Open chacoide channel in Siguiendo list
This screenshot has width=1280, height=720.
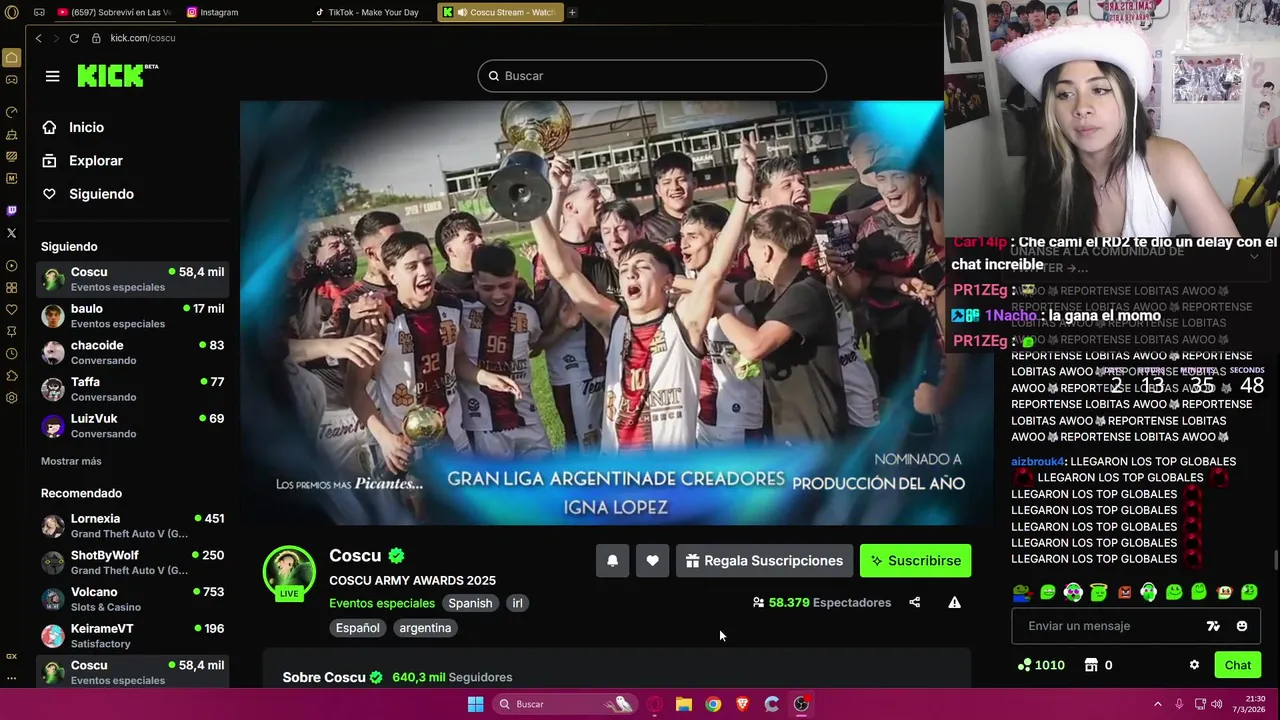133,352
